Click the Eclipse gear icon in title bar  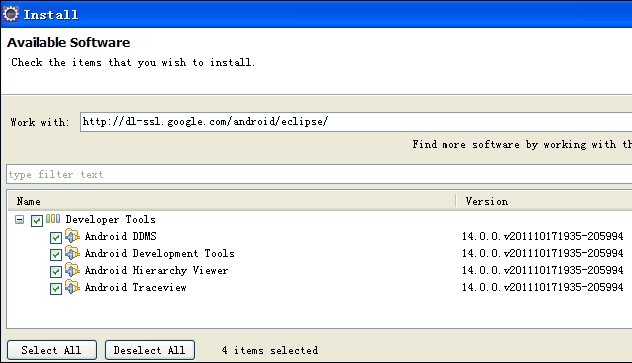coord(10,14)
